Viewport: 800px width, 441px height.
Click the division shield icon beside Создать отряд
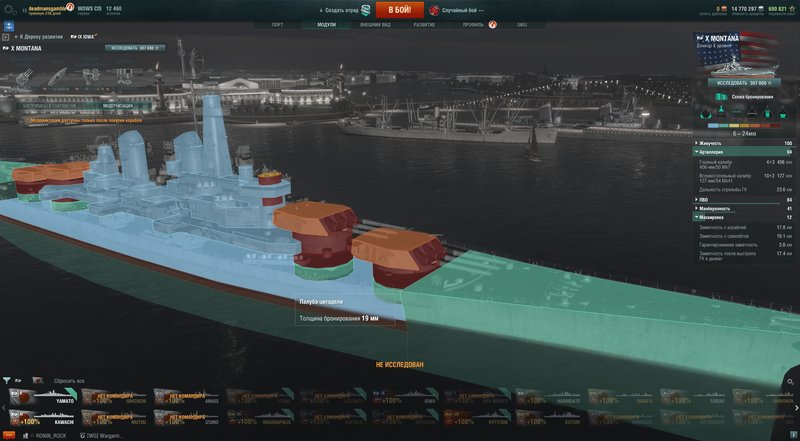pyautogui.click(x=366, y=10)
